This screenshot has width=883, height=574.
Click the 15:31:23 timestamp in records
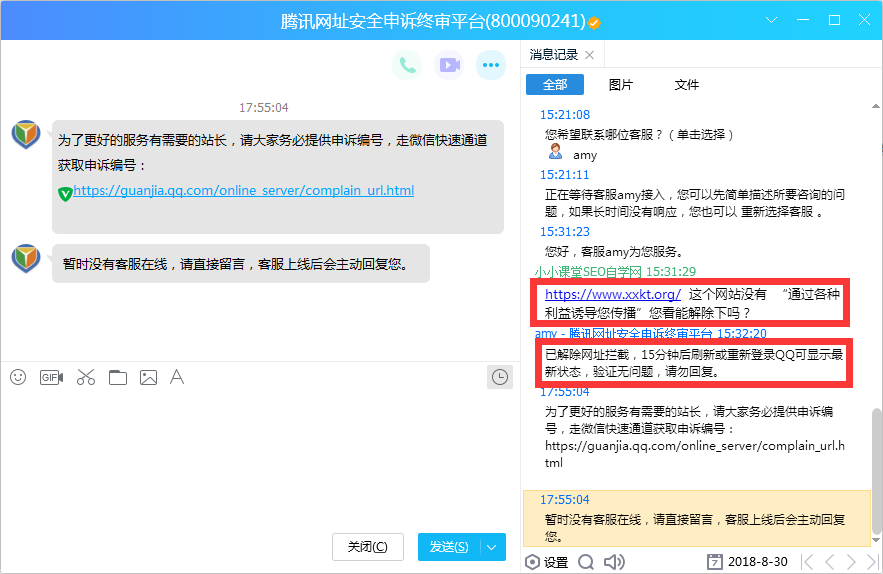(x=565, y=232)
